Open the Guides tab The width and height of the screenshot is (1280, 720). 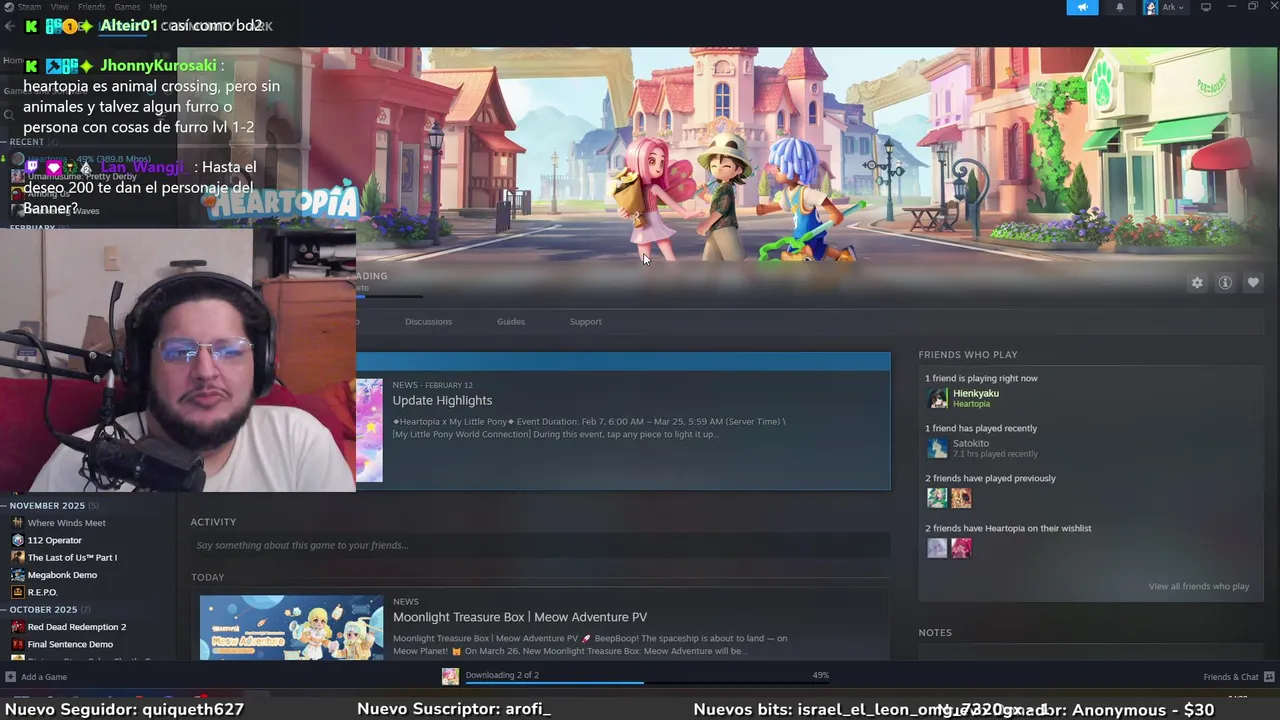pyautogui.click(x=511, y=321)
